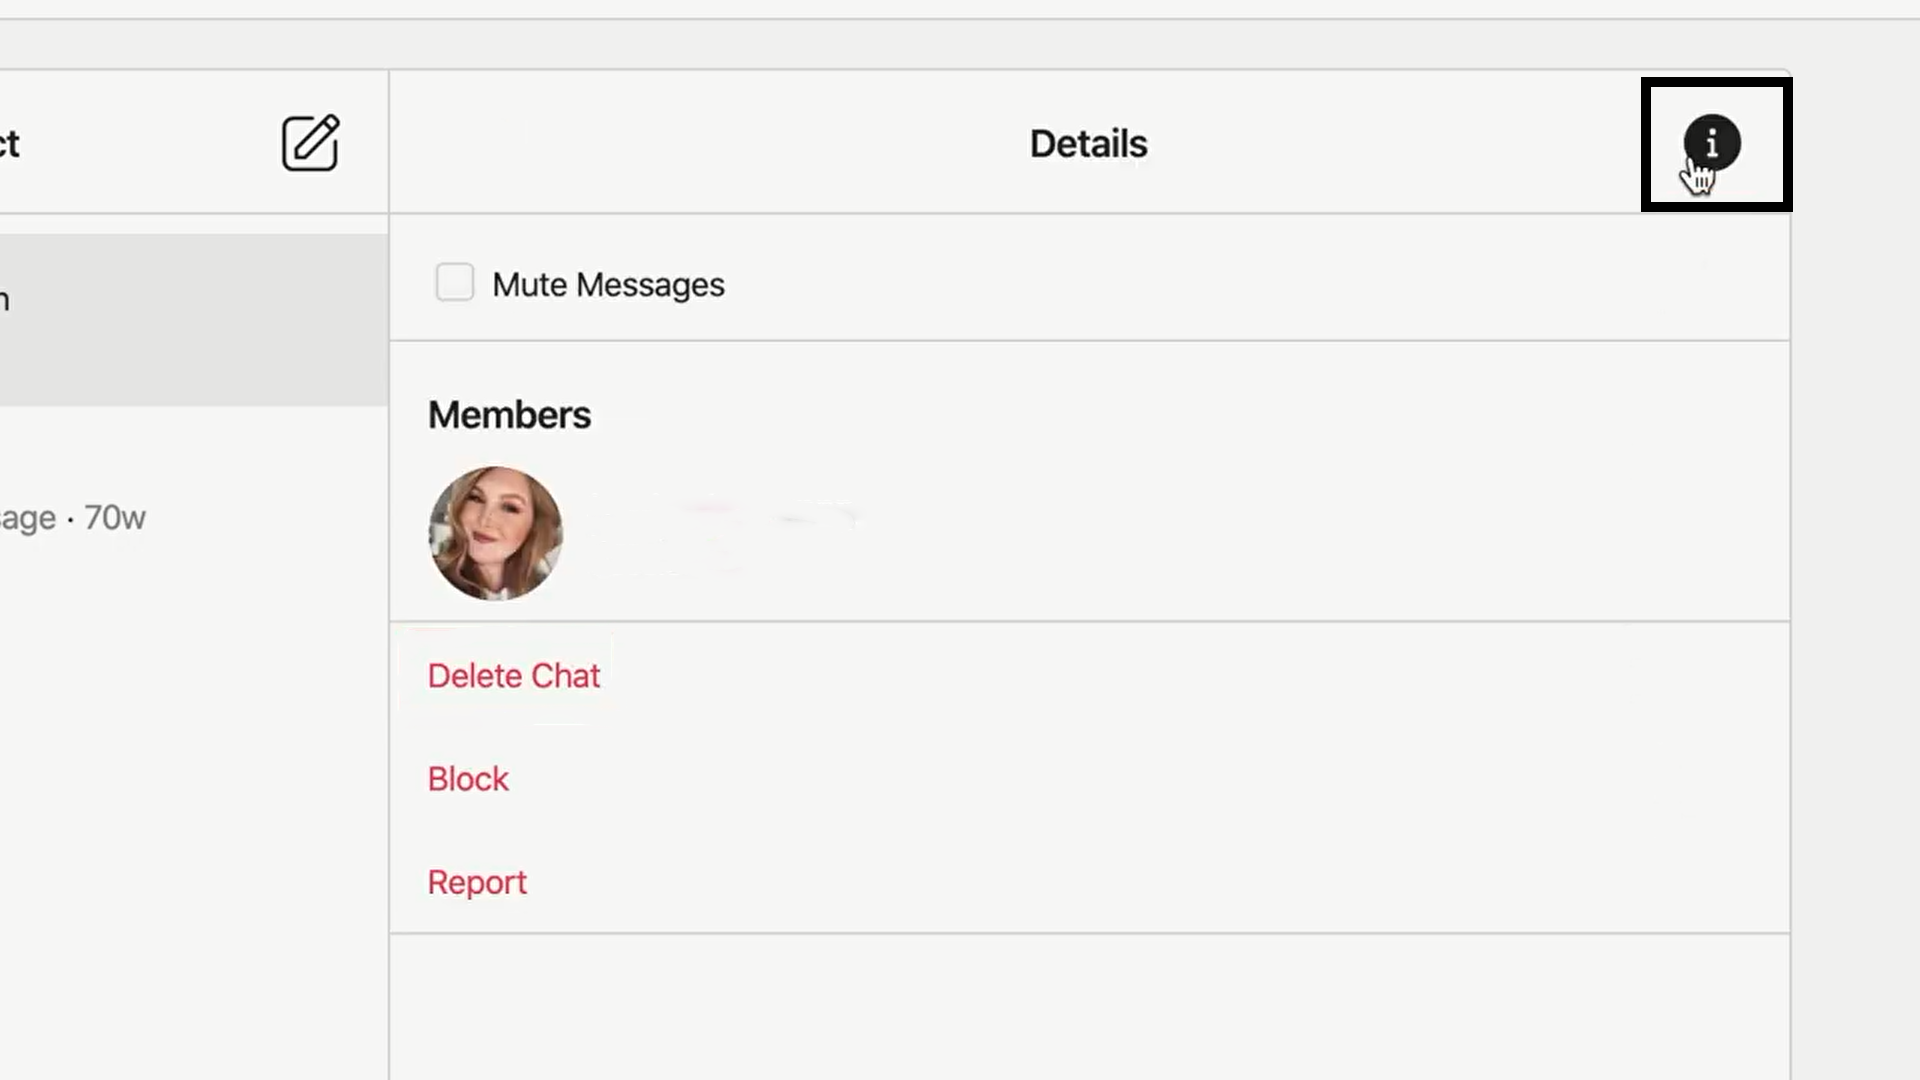Screen dimensions: 1920x1080
Task: Report this conversation
Action: [x=477, y=882]
